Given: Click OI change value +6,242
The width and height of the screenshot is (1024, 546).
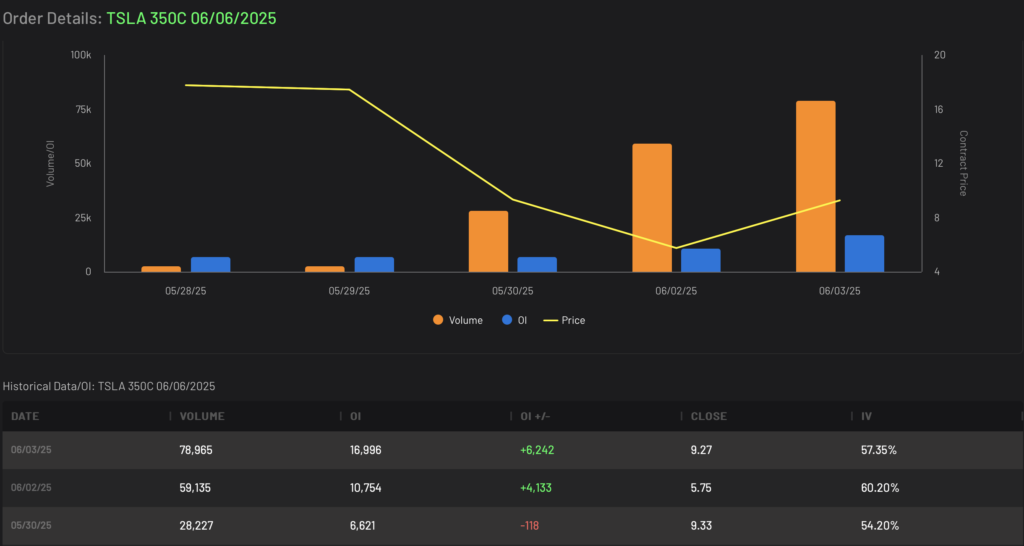Looking at the screenshot, I should pyautogui.click(x=537, y=450).
